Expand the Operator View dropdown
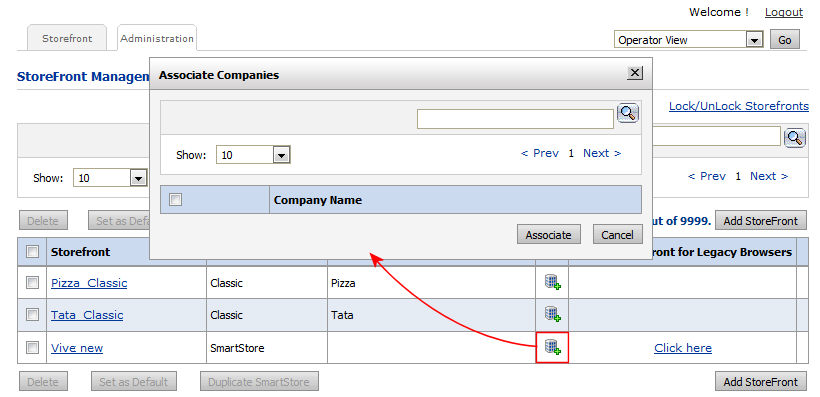820x397 pixels. click(x=689, y=40)
